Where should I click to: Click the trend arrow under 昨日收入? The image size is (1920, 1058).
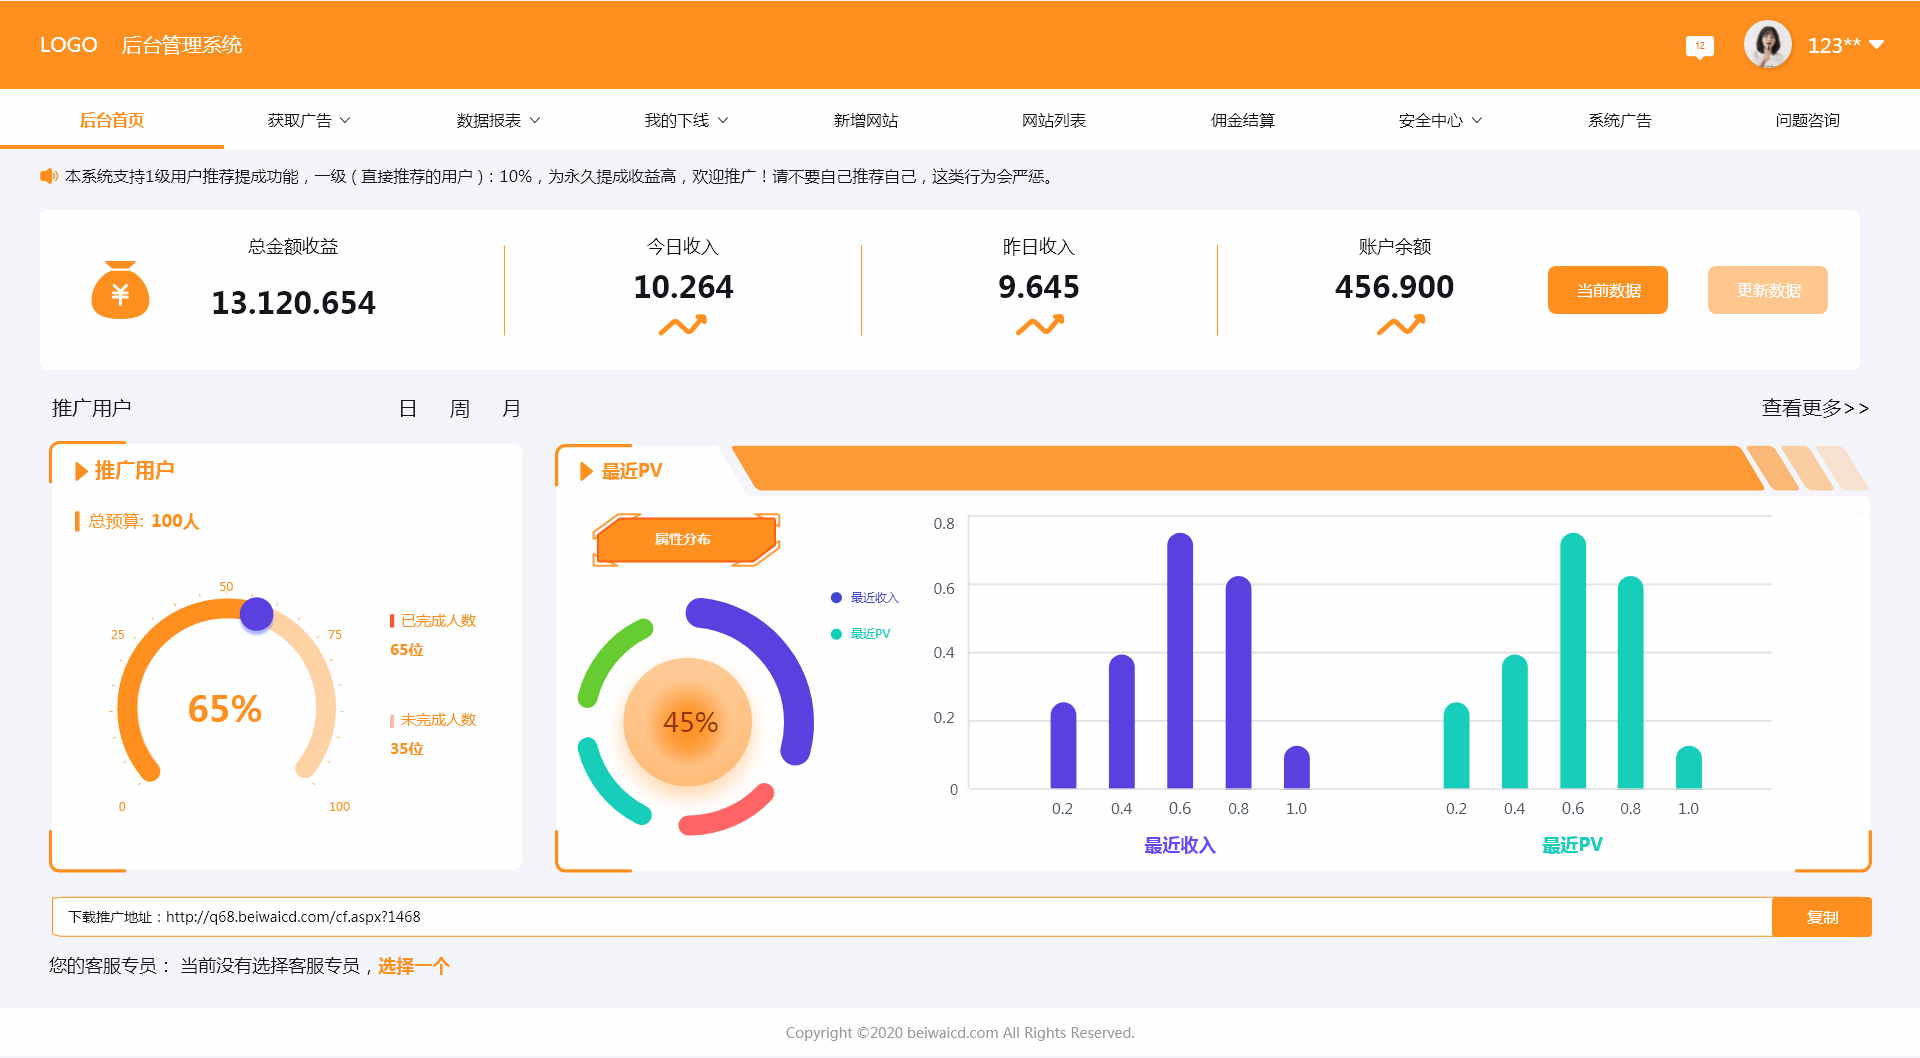pos(1039,325)
